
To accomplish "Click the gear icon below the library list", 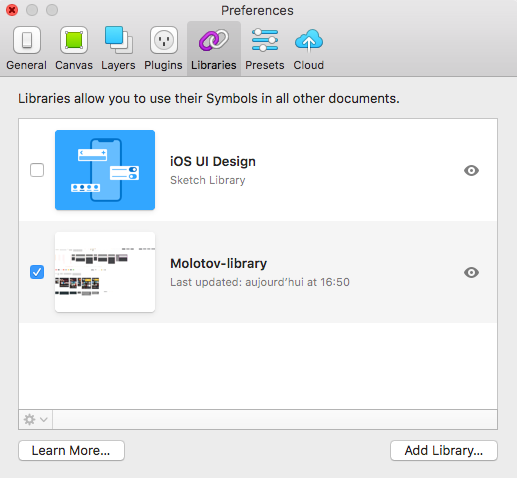I will 29,419.
